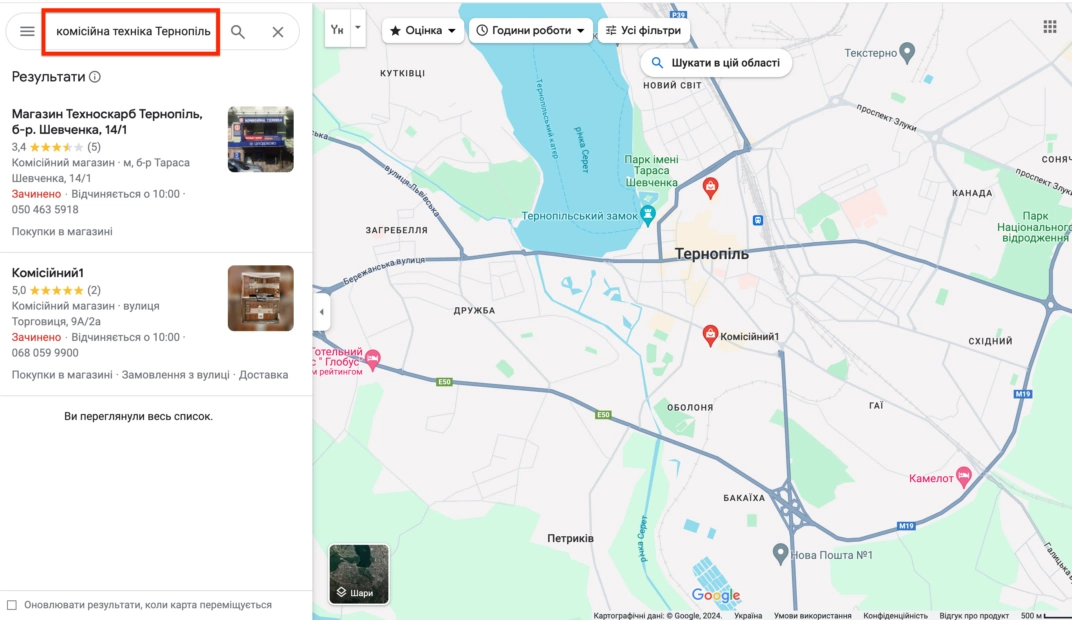Open the Шари layers thumbnail

tap(359, 574)
